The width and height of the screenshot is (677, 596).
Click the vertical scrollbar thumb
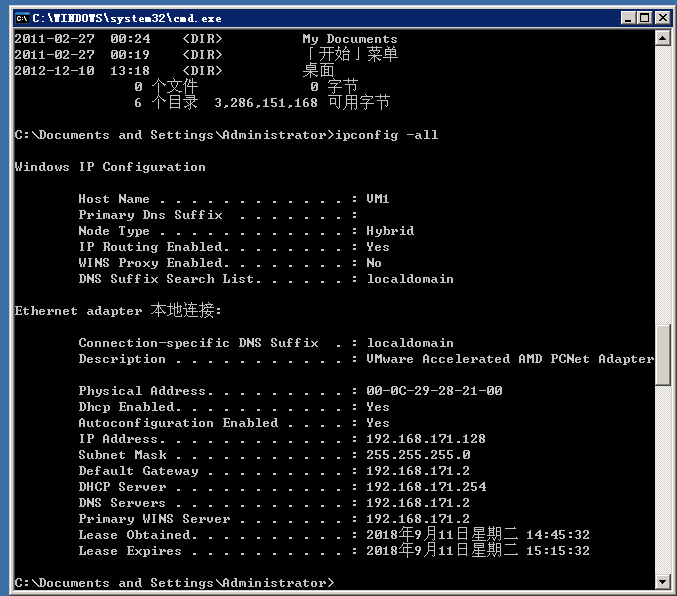(x=662, y=355)
